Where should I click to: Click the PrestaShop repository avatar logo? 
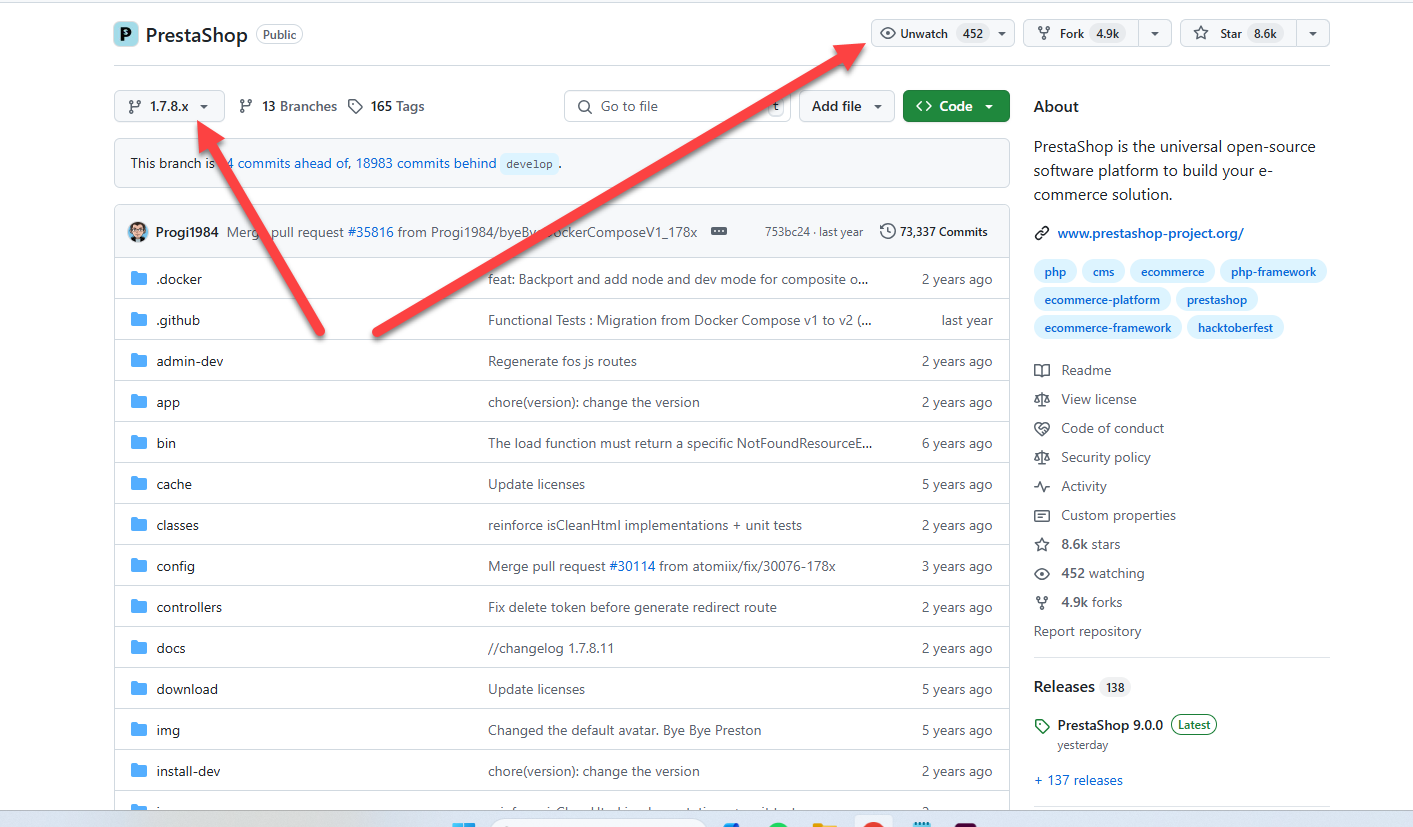126,34
